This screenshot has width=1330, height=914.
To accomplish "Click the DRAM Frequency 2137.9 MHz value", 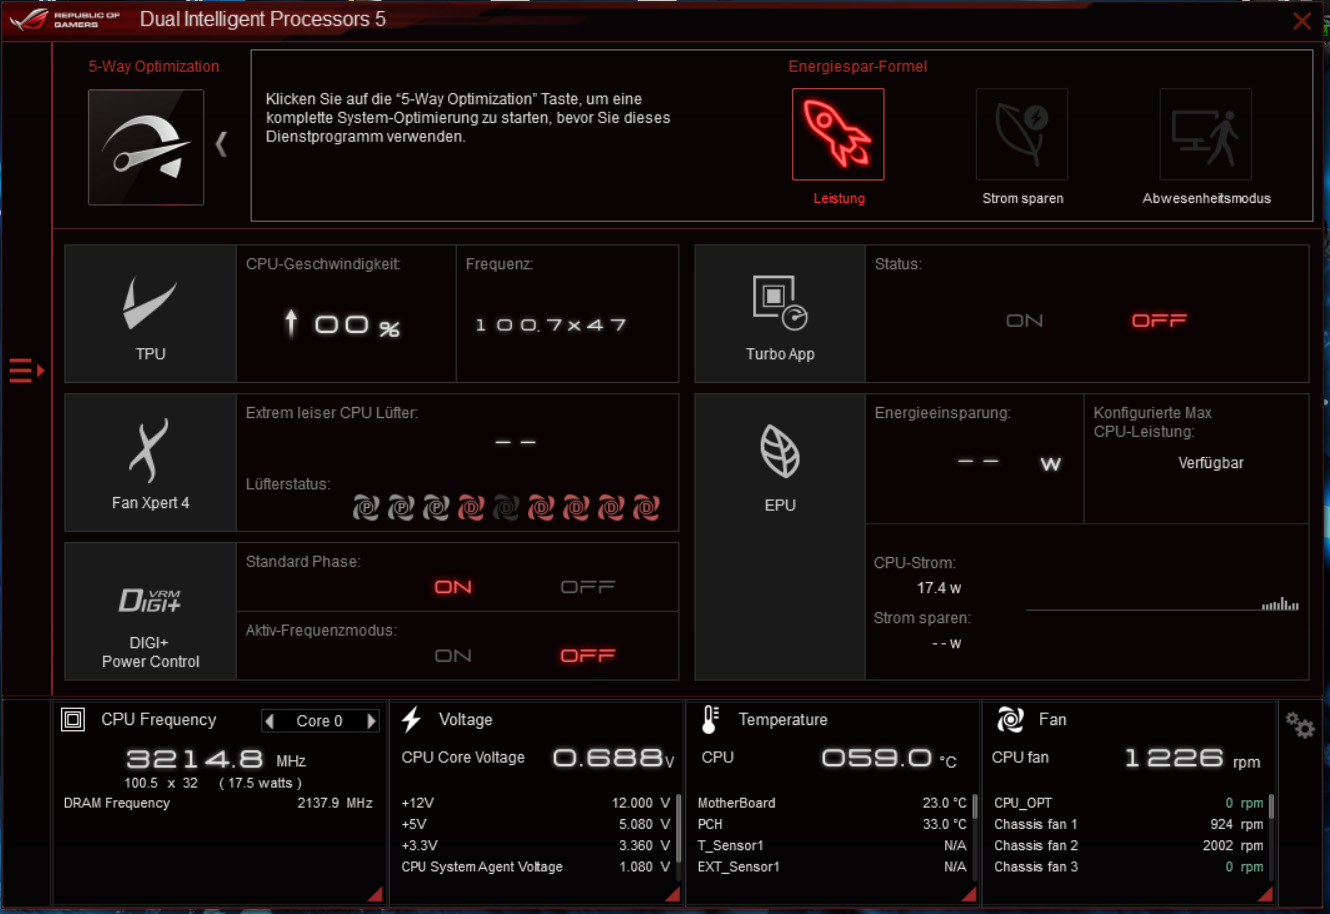I will pos(335,803).
